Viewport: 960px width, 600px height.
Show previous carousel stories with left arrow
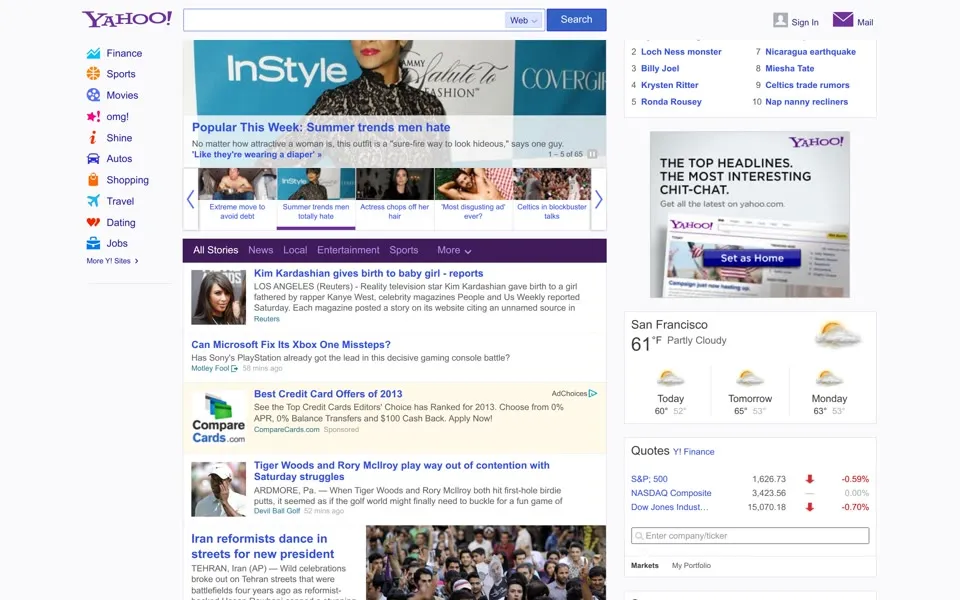(190, 199)
